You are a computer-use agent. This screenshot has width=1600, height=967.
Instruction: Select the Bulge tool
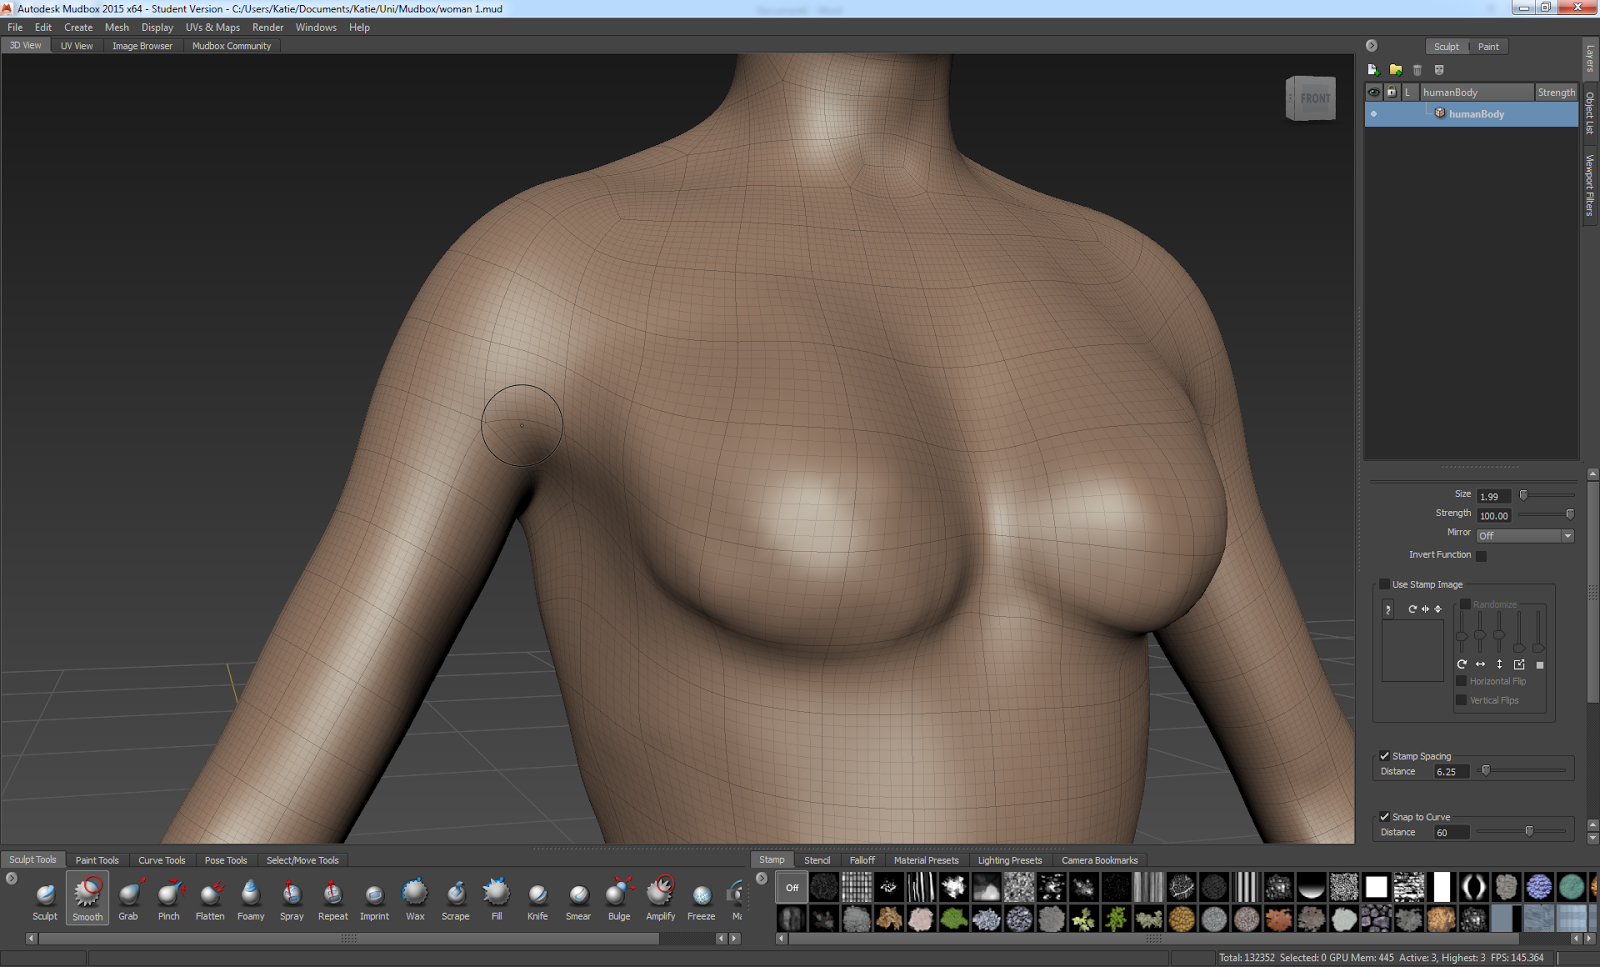(619, 899)
